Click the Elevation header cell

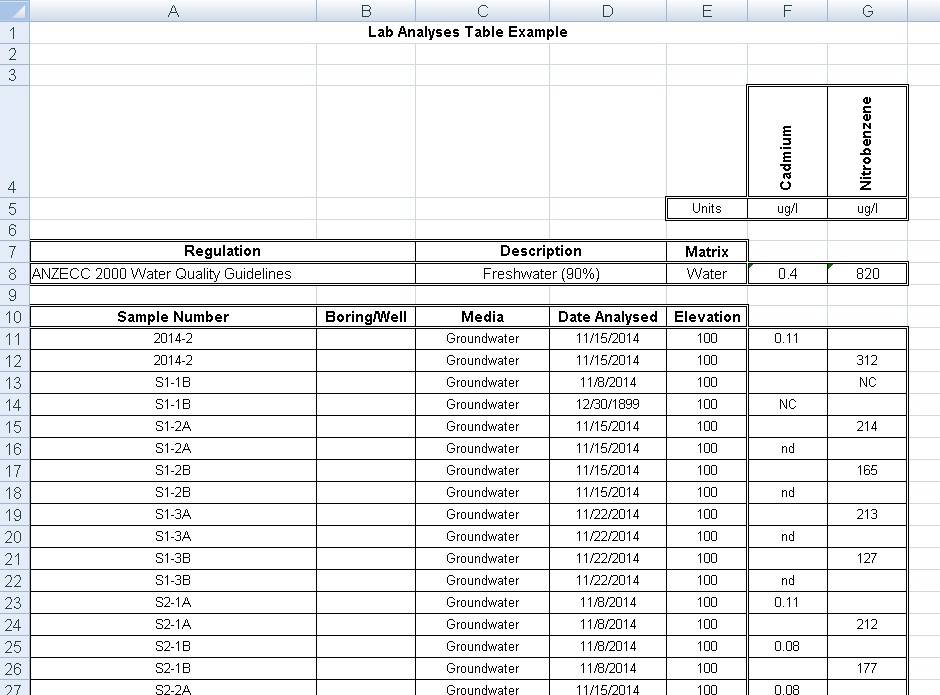tap(707, 317)
